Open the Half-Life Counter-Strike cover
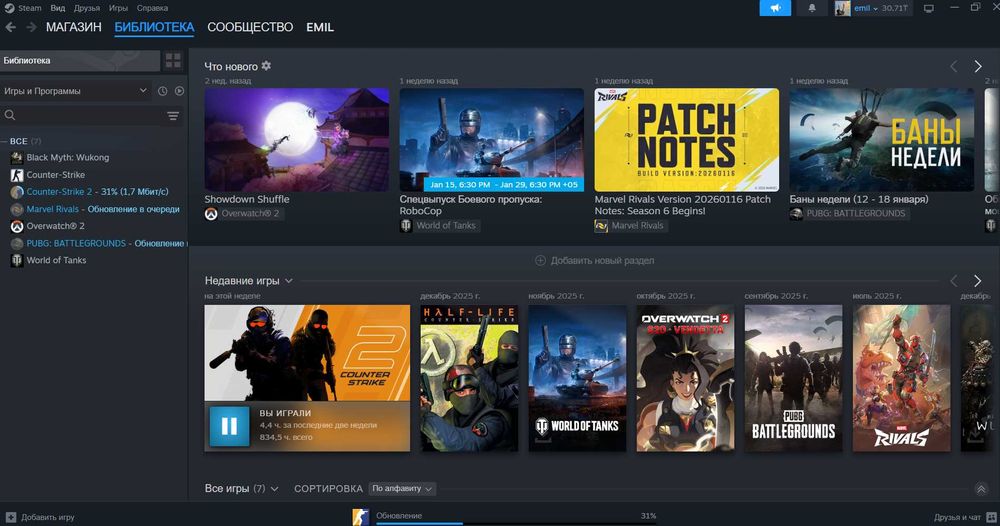The image size is (1000, 526). pos(469,378)
